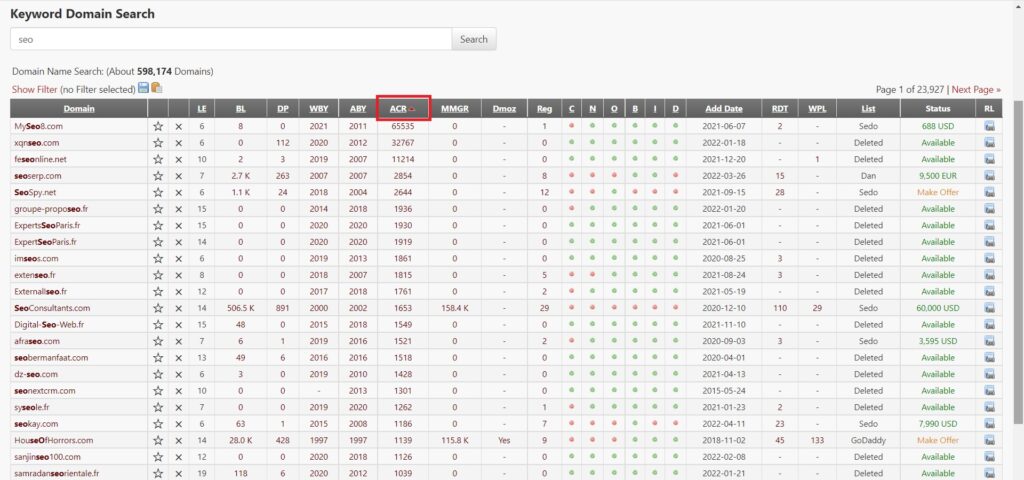The width and height of the screenshot is (1024, 480).
Task: Sort by the DP column header
Action: (x=282, y=108)
